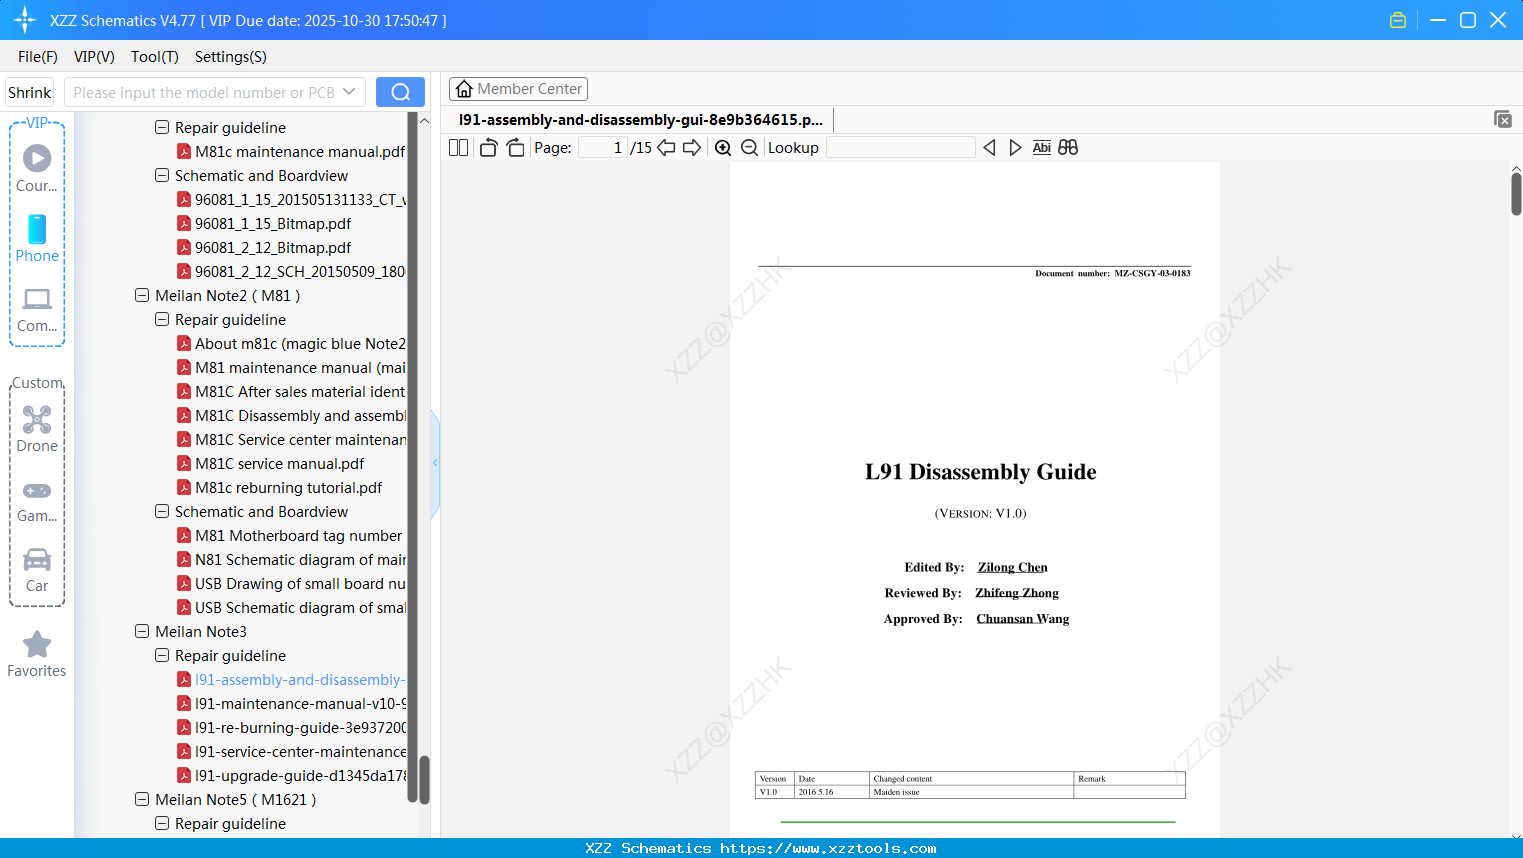1523x858 pixels.
Task: Click inside the Lookup search field
Action: (900, 147)
